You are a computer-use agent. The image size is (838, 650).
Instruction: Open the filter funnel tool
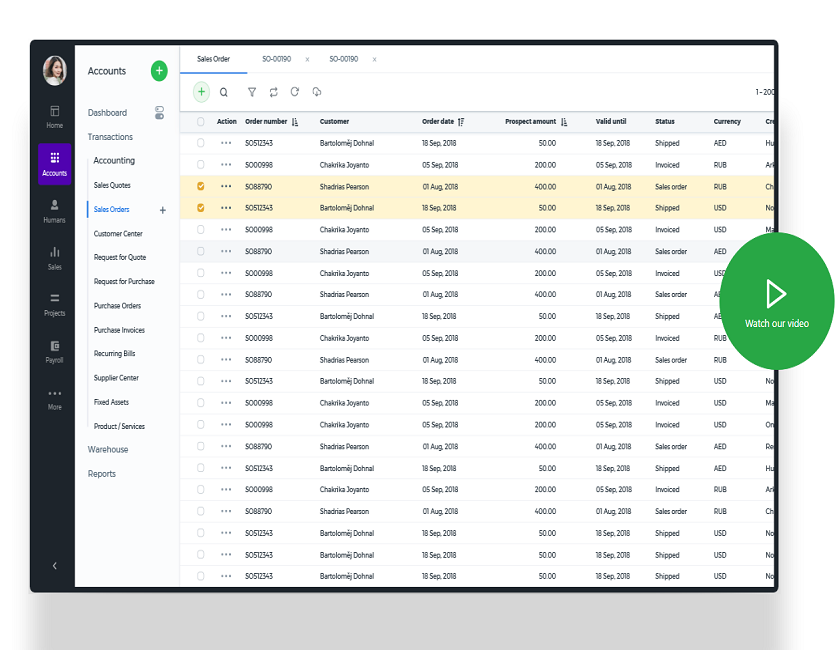point(251,92)
